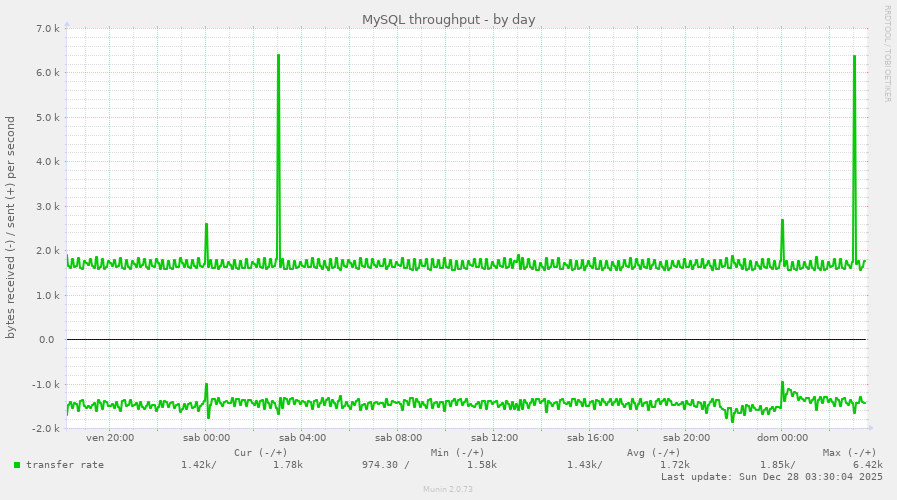
Task: Click the y-axis label '5.0 k'
Action: coord(48,117)
